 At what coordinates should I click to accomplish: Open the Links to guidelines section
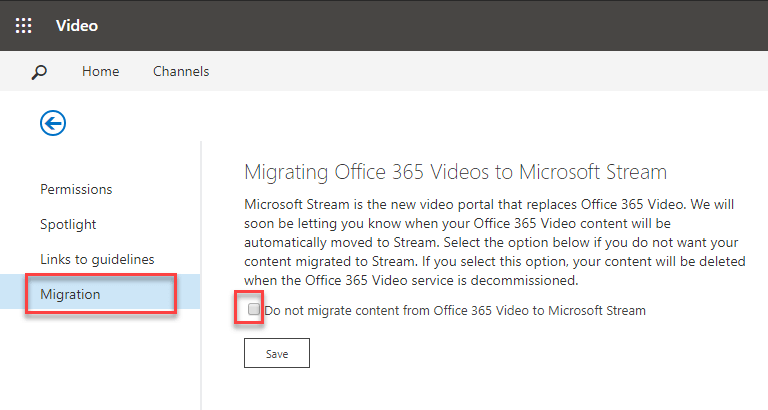pos(97,259)
